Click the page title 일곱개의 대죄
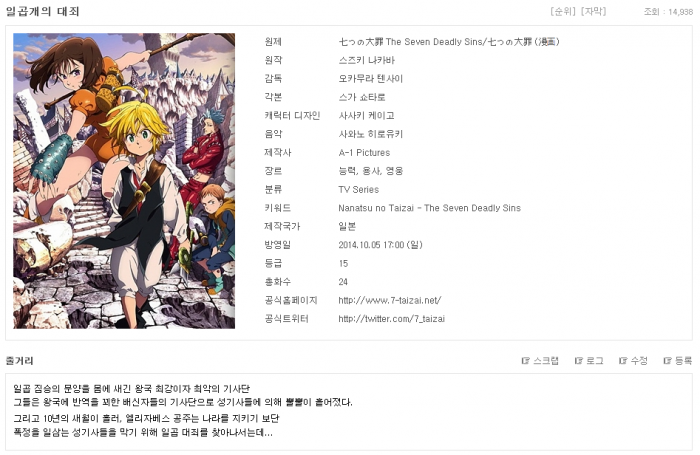The width and height of the screenshot is (700, 455). coord(42,12)
